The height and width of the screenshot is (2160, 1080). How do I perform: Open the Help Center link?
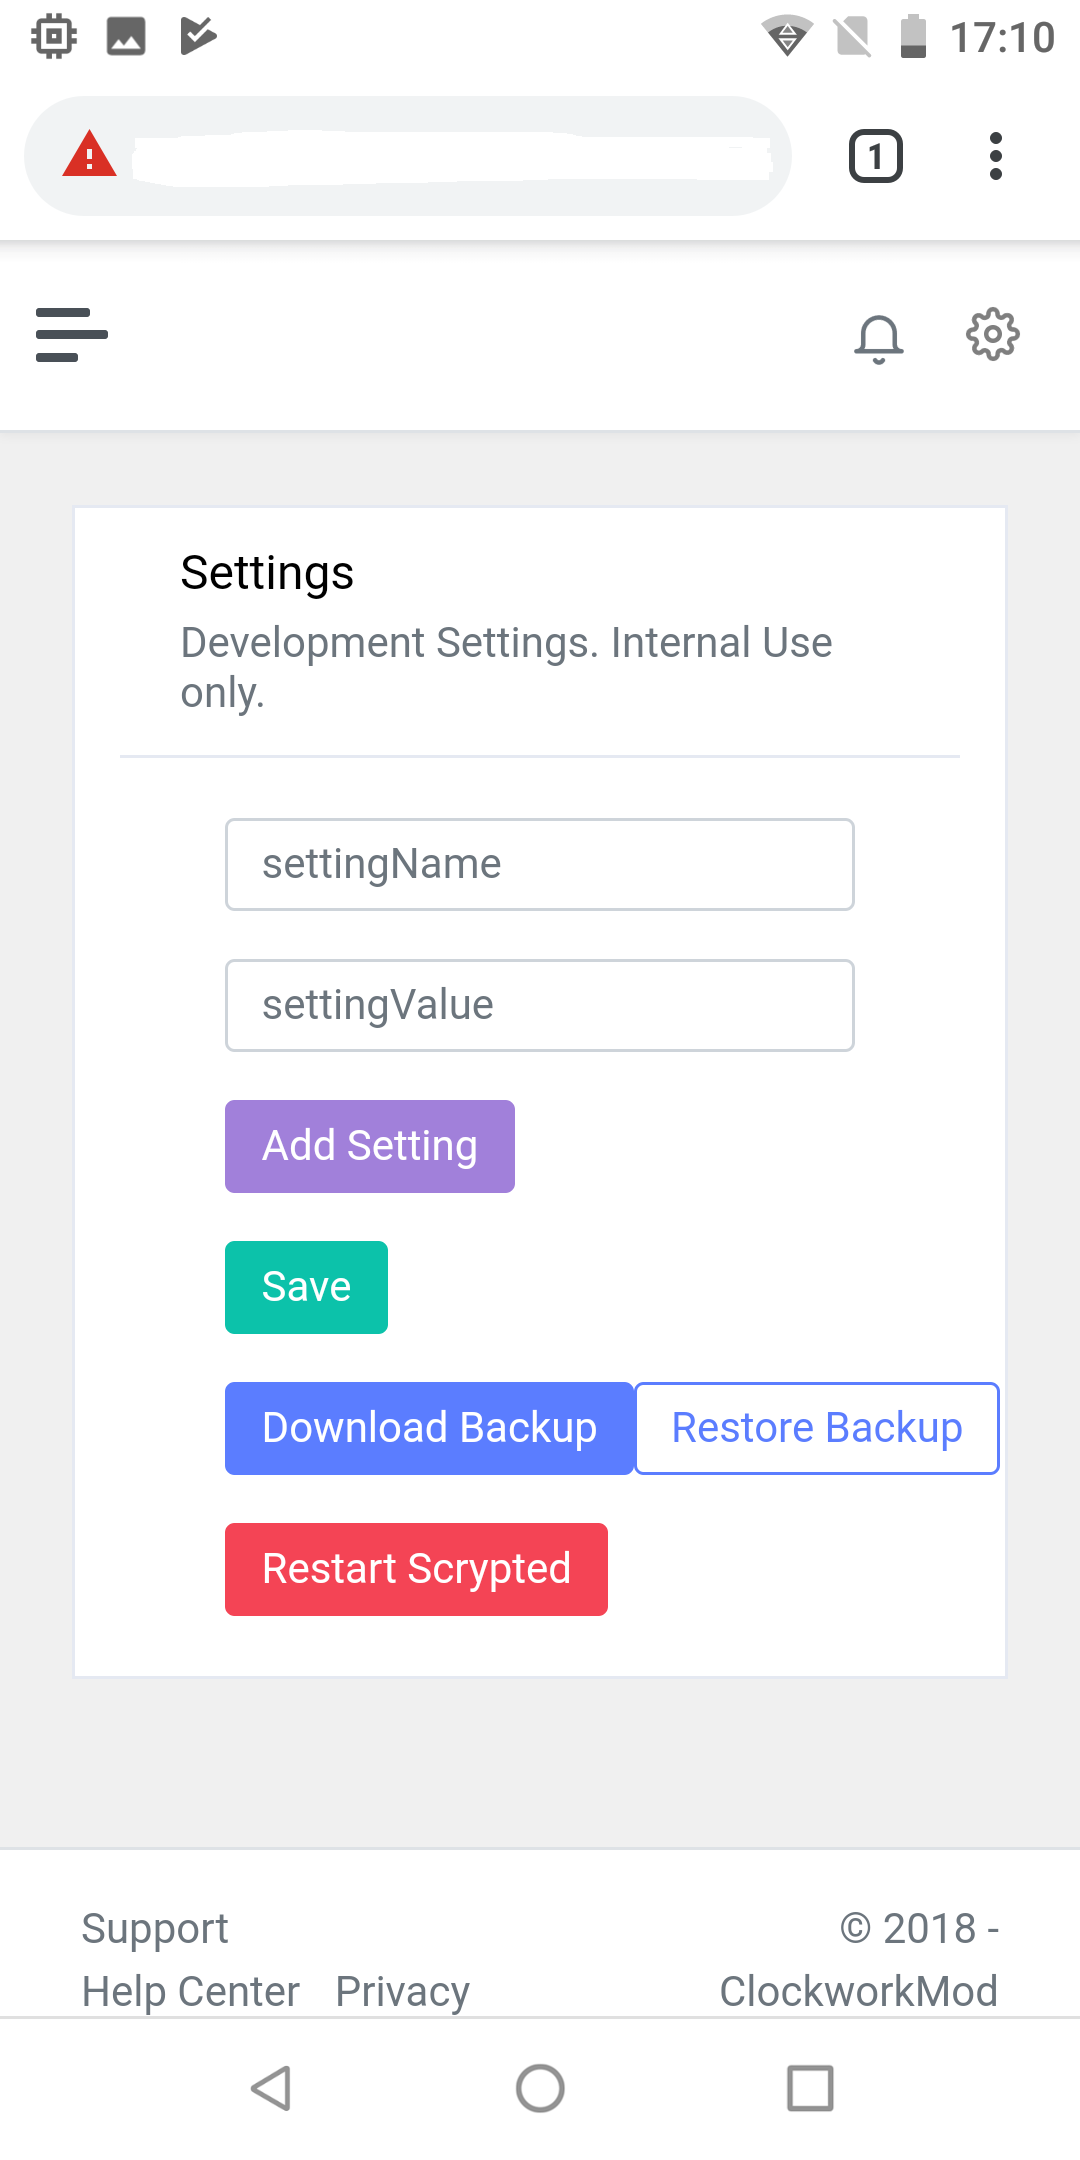(191, 1991)
